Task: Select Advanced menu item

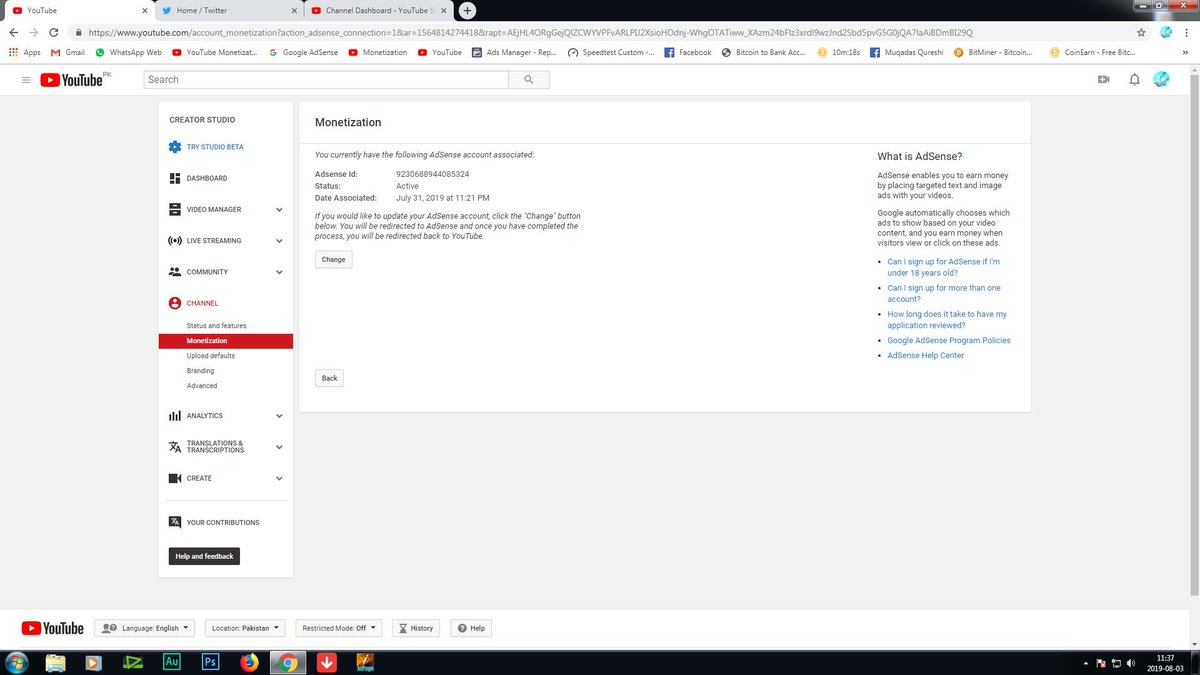Action: tap(202, 386)
